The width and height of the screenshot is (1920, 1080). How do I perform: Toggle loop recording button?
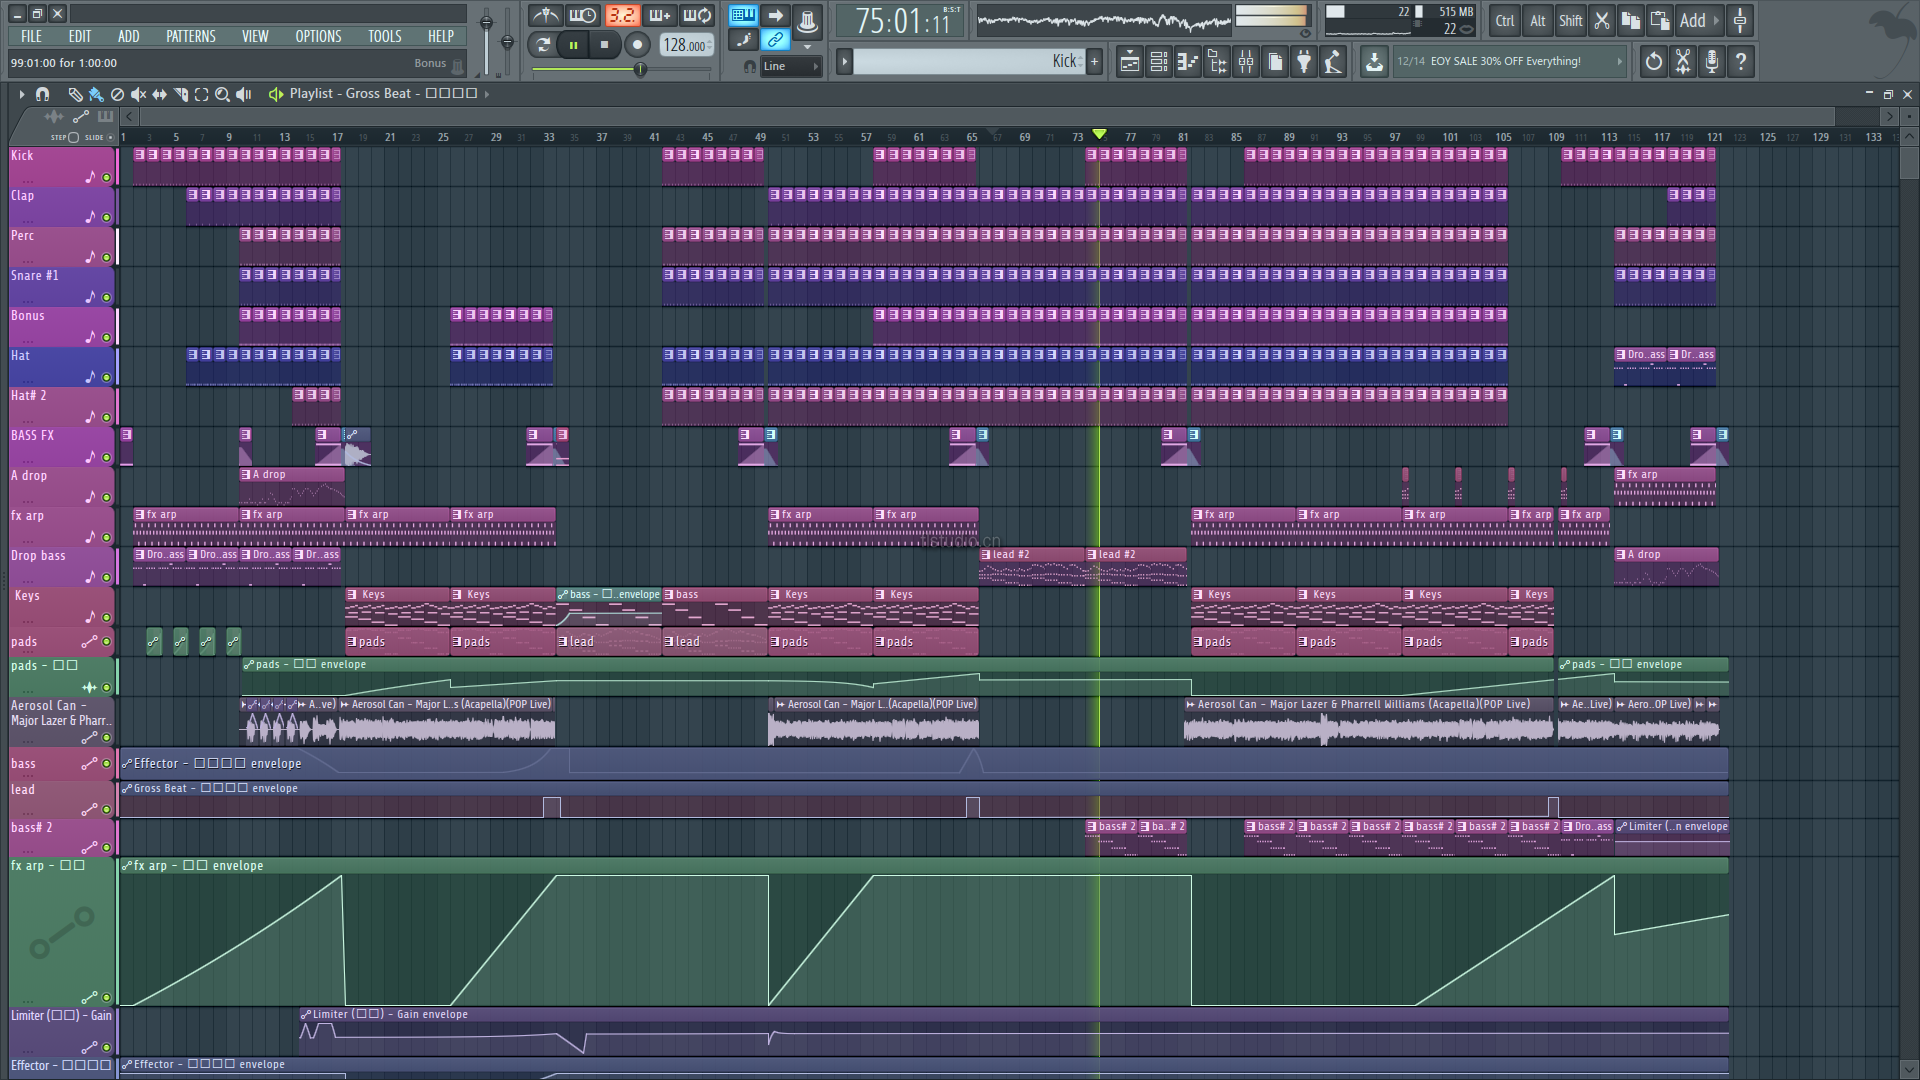(697, 15)
